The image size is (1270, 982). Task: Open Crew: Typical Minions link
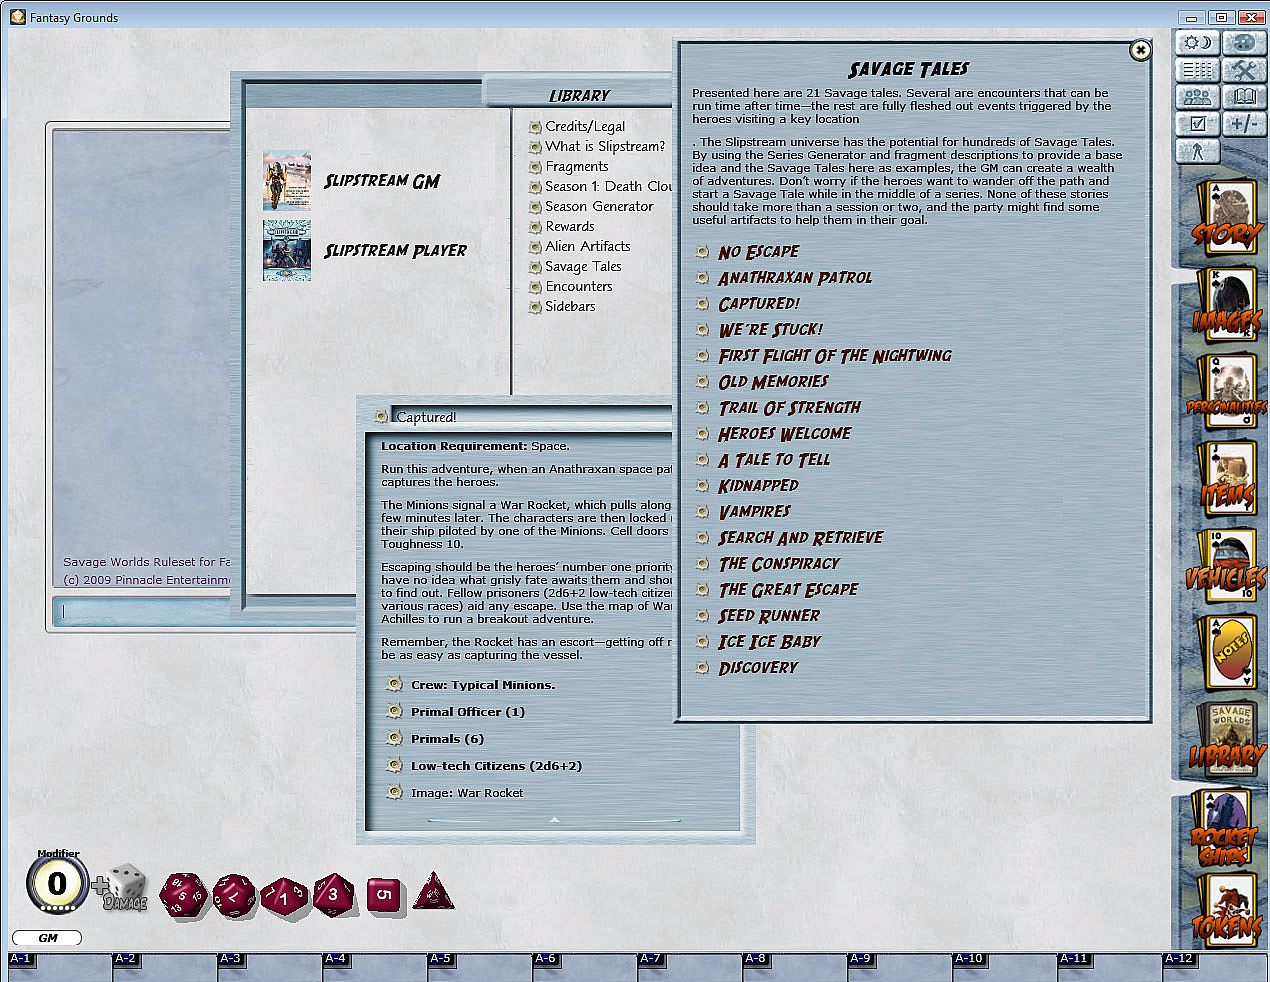point(482,685)
